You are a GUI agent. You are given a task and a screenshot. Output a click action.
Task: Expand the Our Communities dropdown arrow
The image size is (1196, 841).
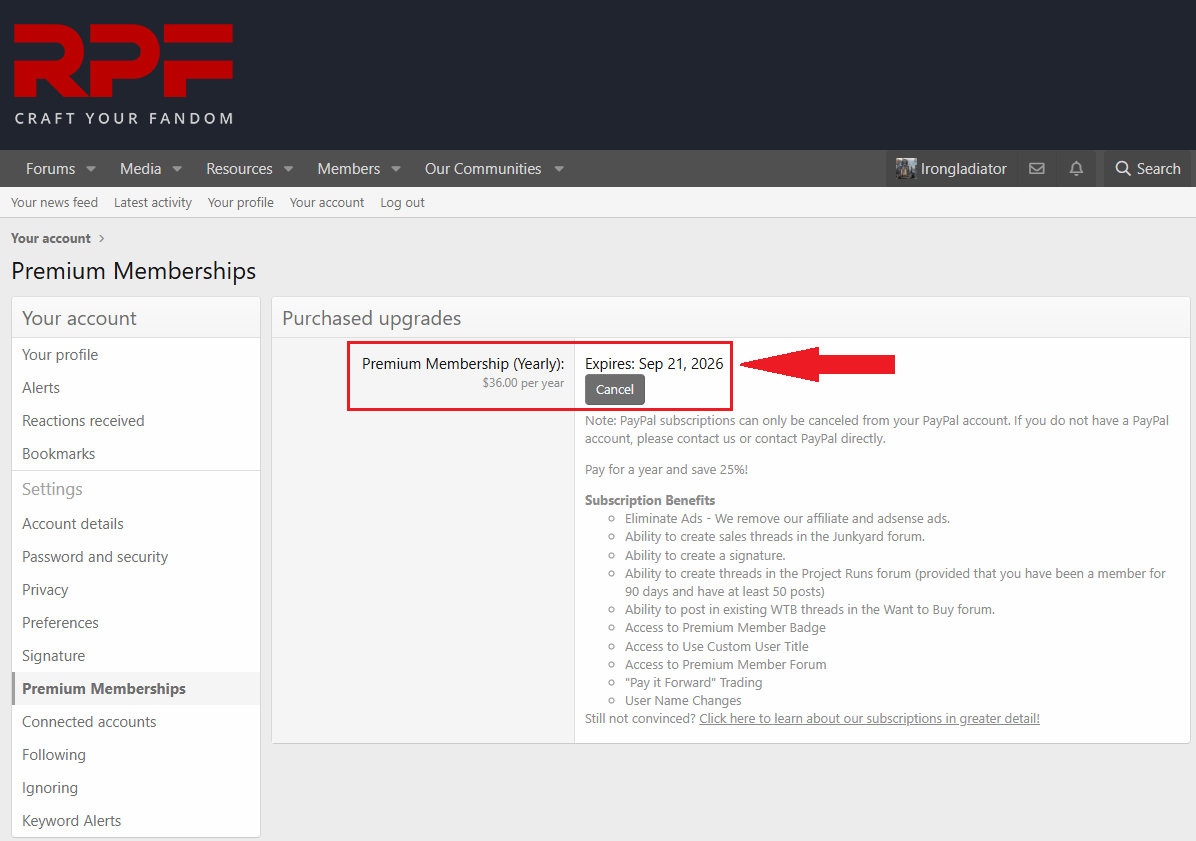(559, 169)
